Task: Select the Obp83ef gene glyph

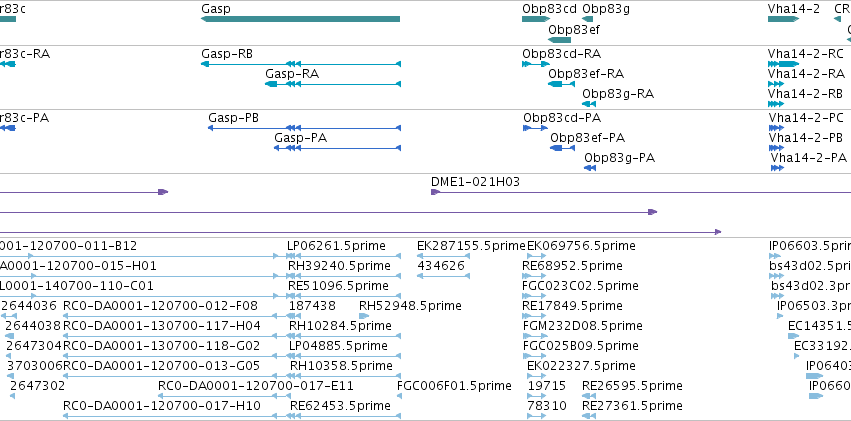Action: (x=560, y=40)
